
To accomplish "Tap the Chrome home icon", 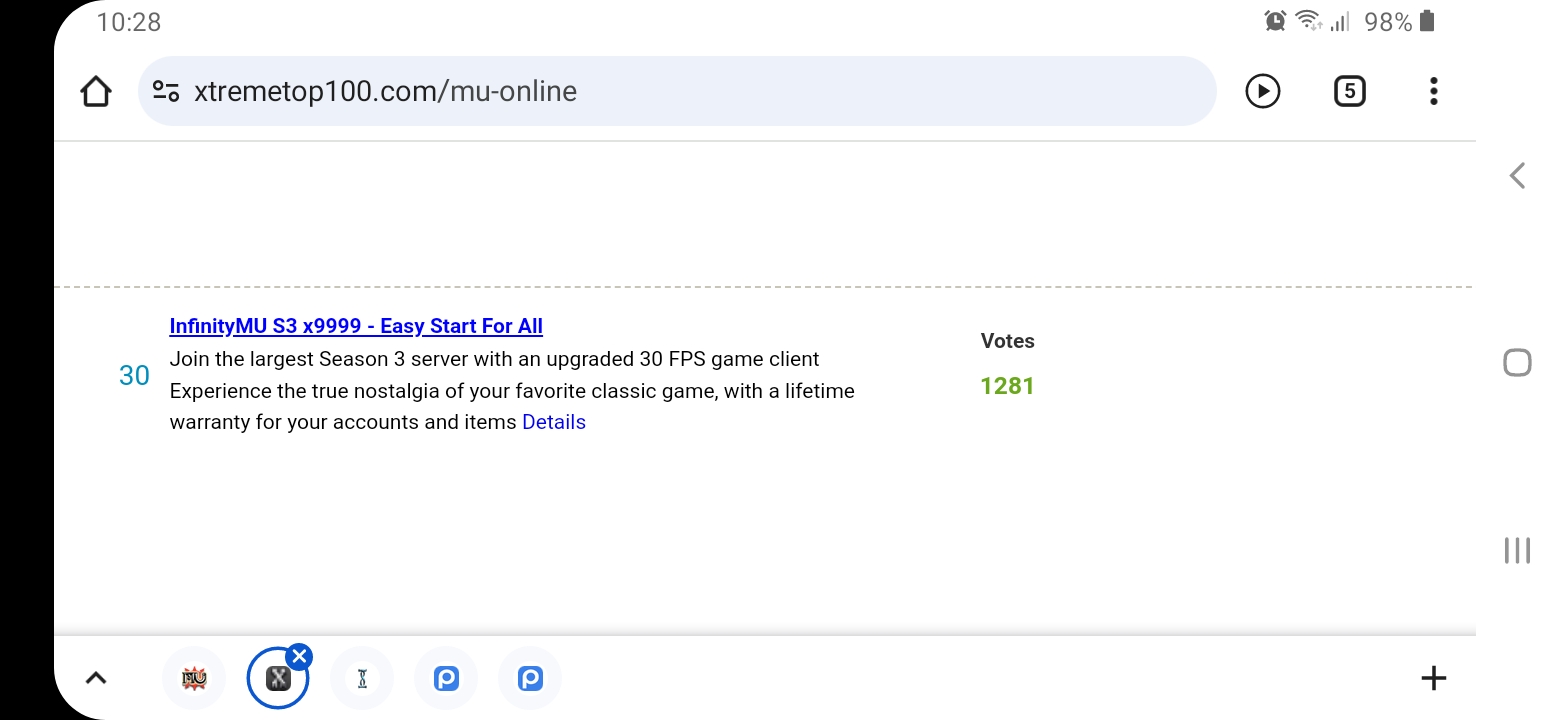I will [95, 92].
